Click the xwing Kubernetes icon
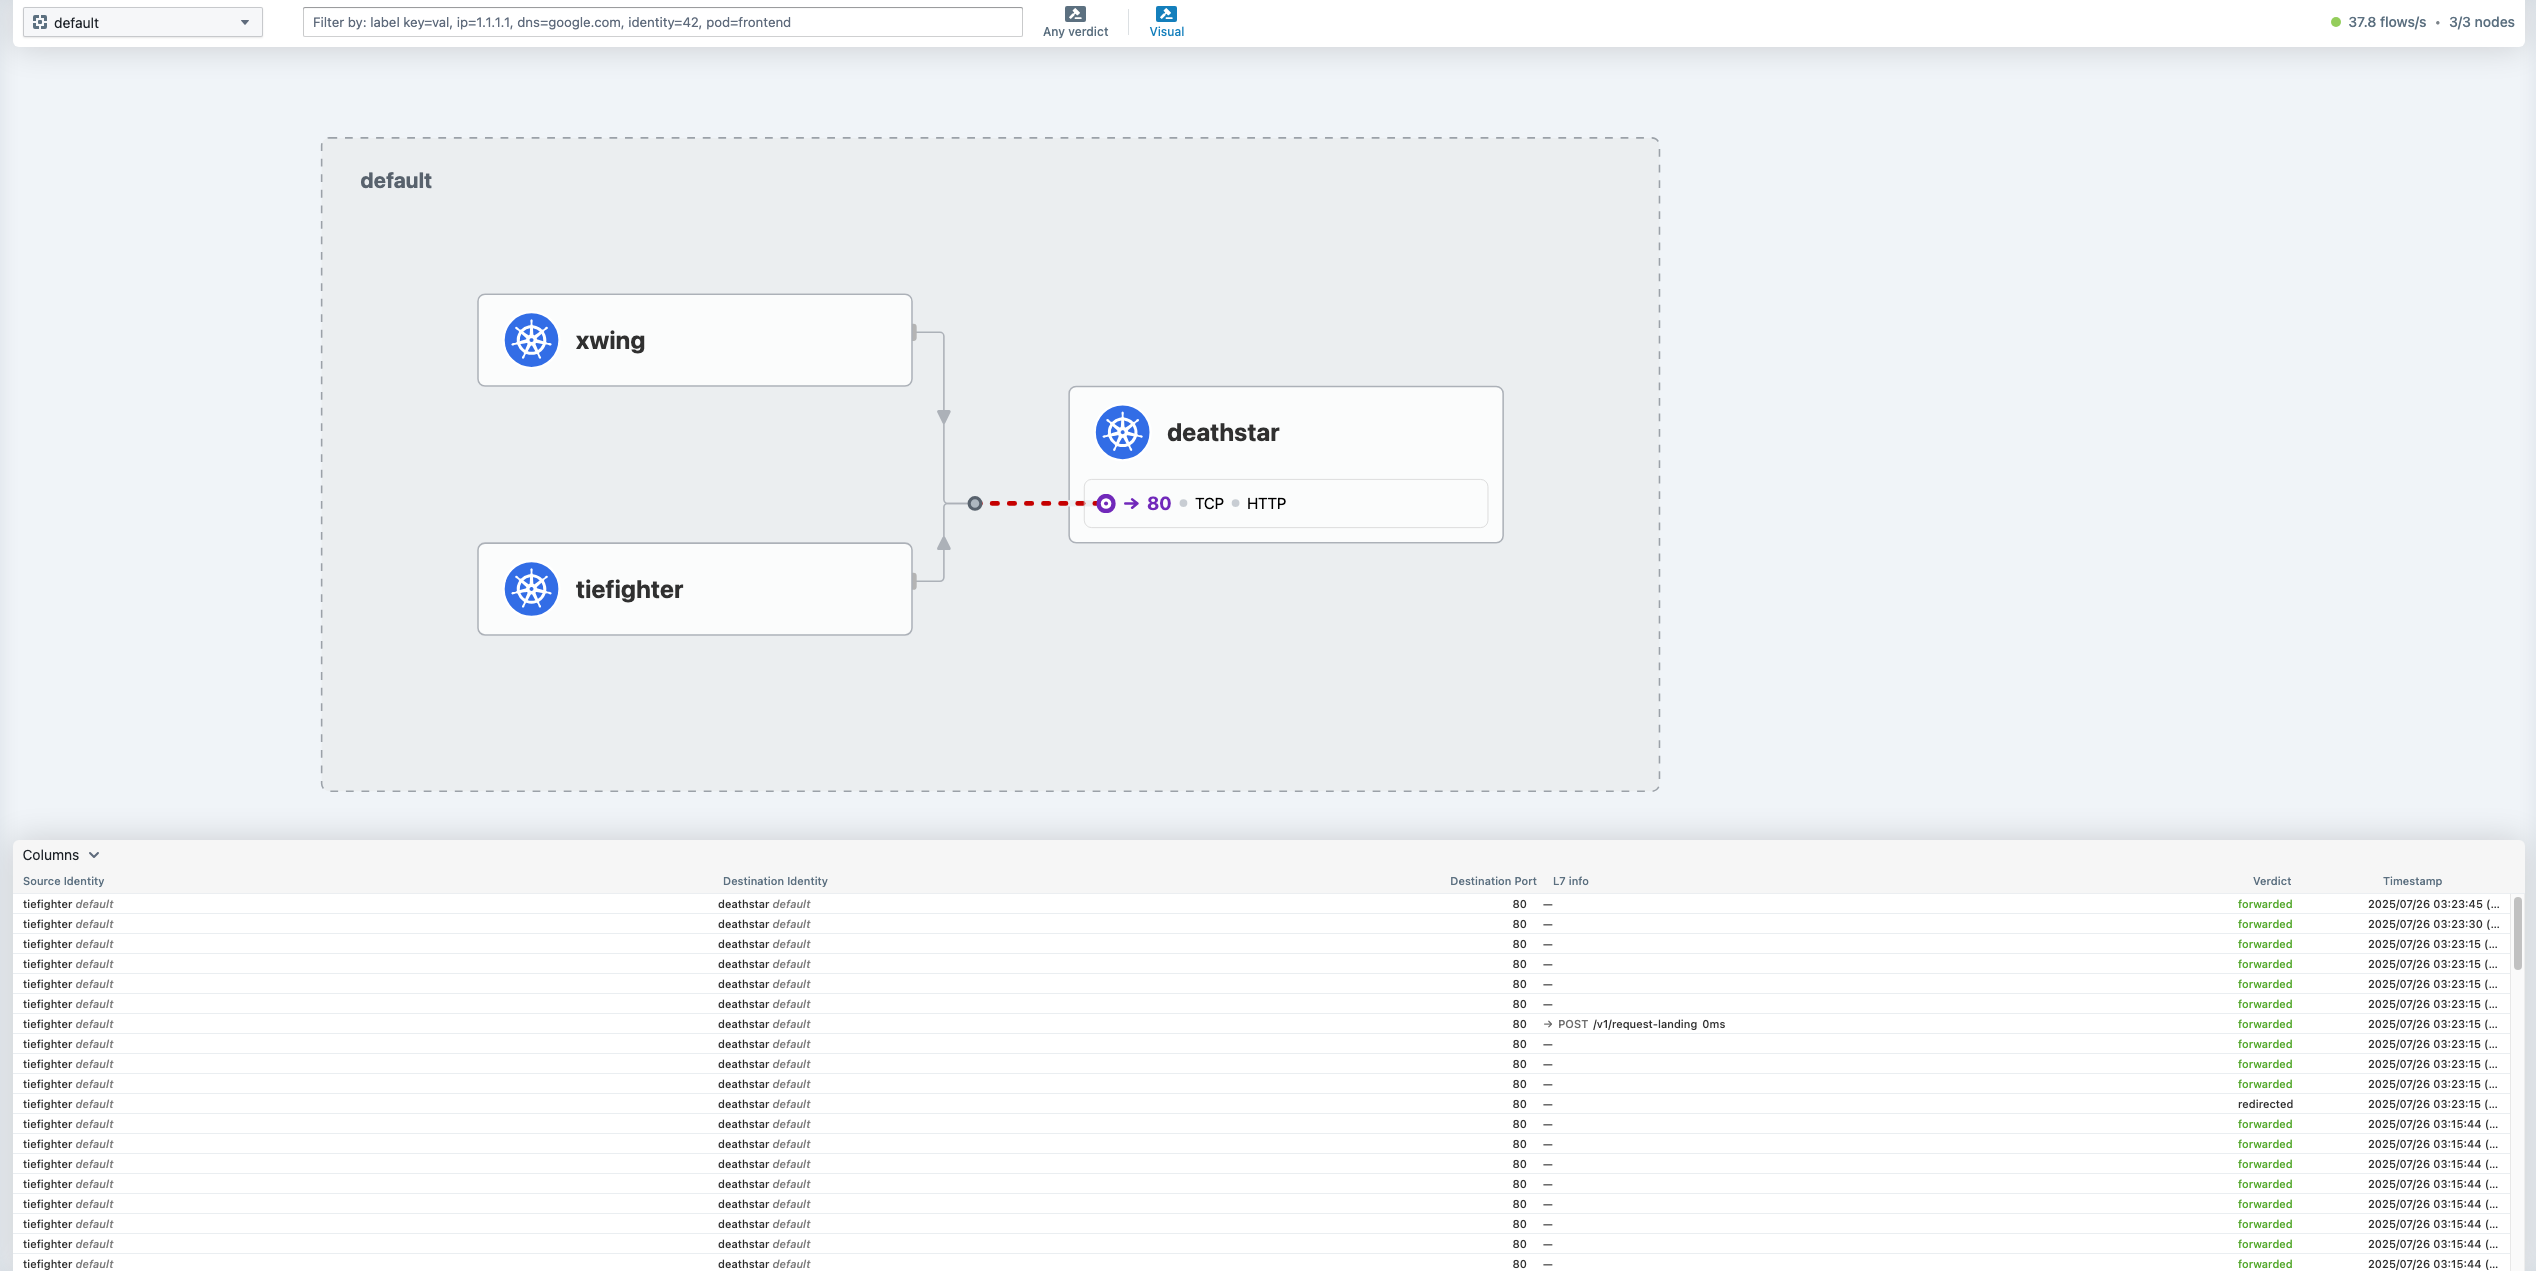Screen dimensions: 2536x1271 click(x=531, y=340)
